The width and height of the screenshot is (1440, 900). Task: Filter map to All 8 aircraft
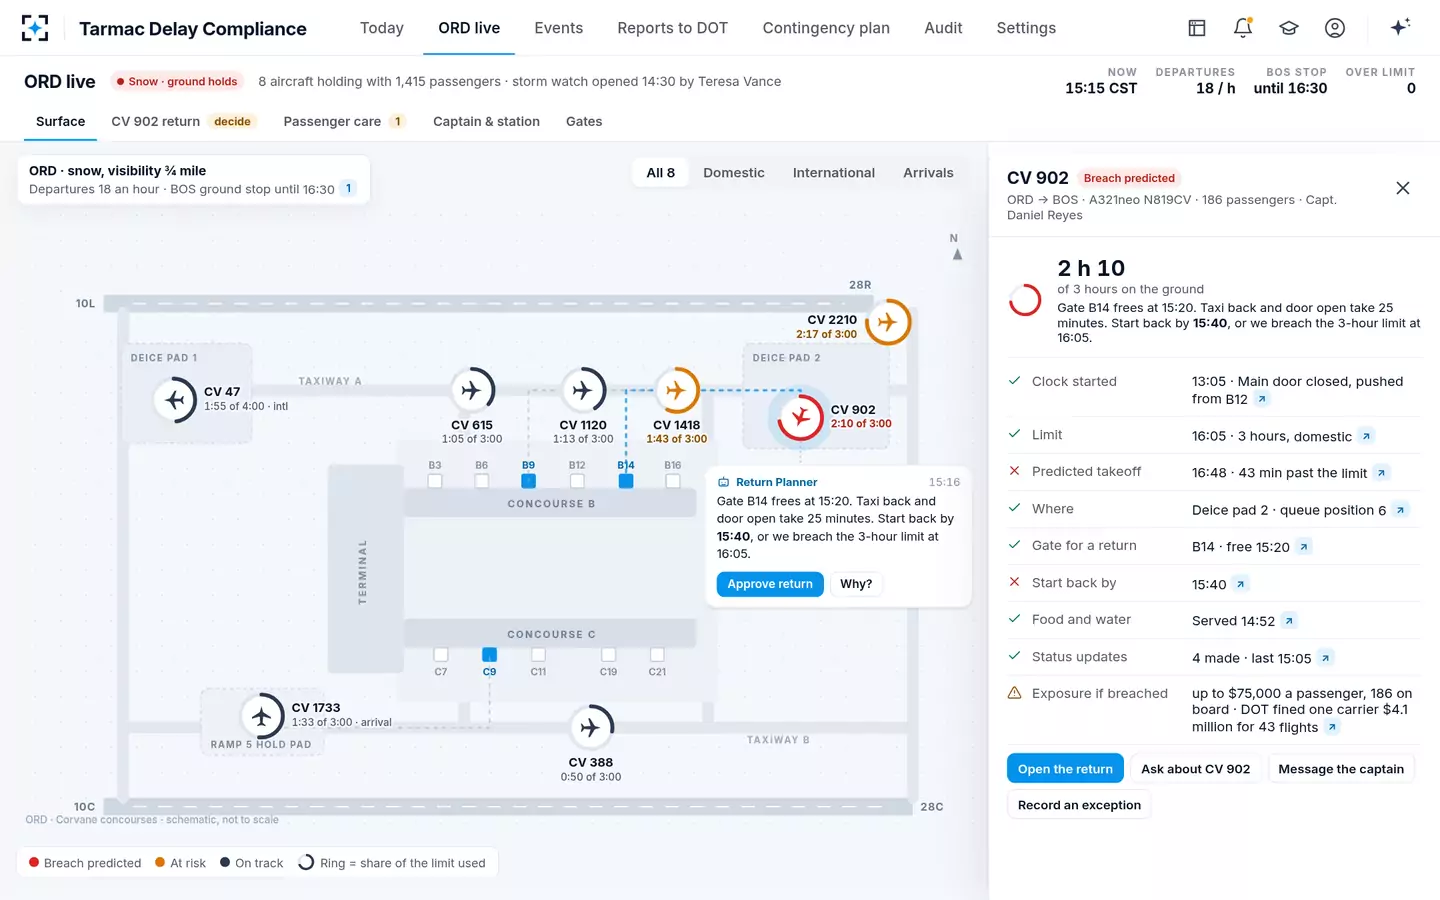660,173
